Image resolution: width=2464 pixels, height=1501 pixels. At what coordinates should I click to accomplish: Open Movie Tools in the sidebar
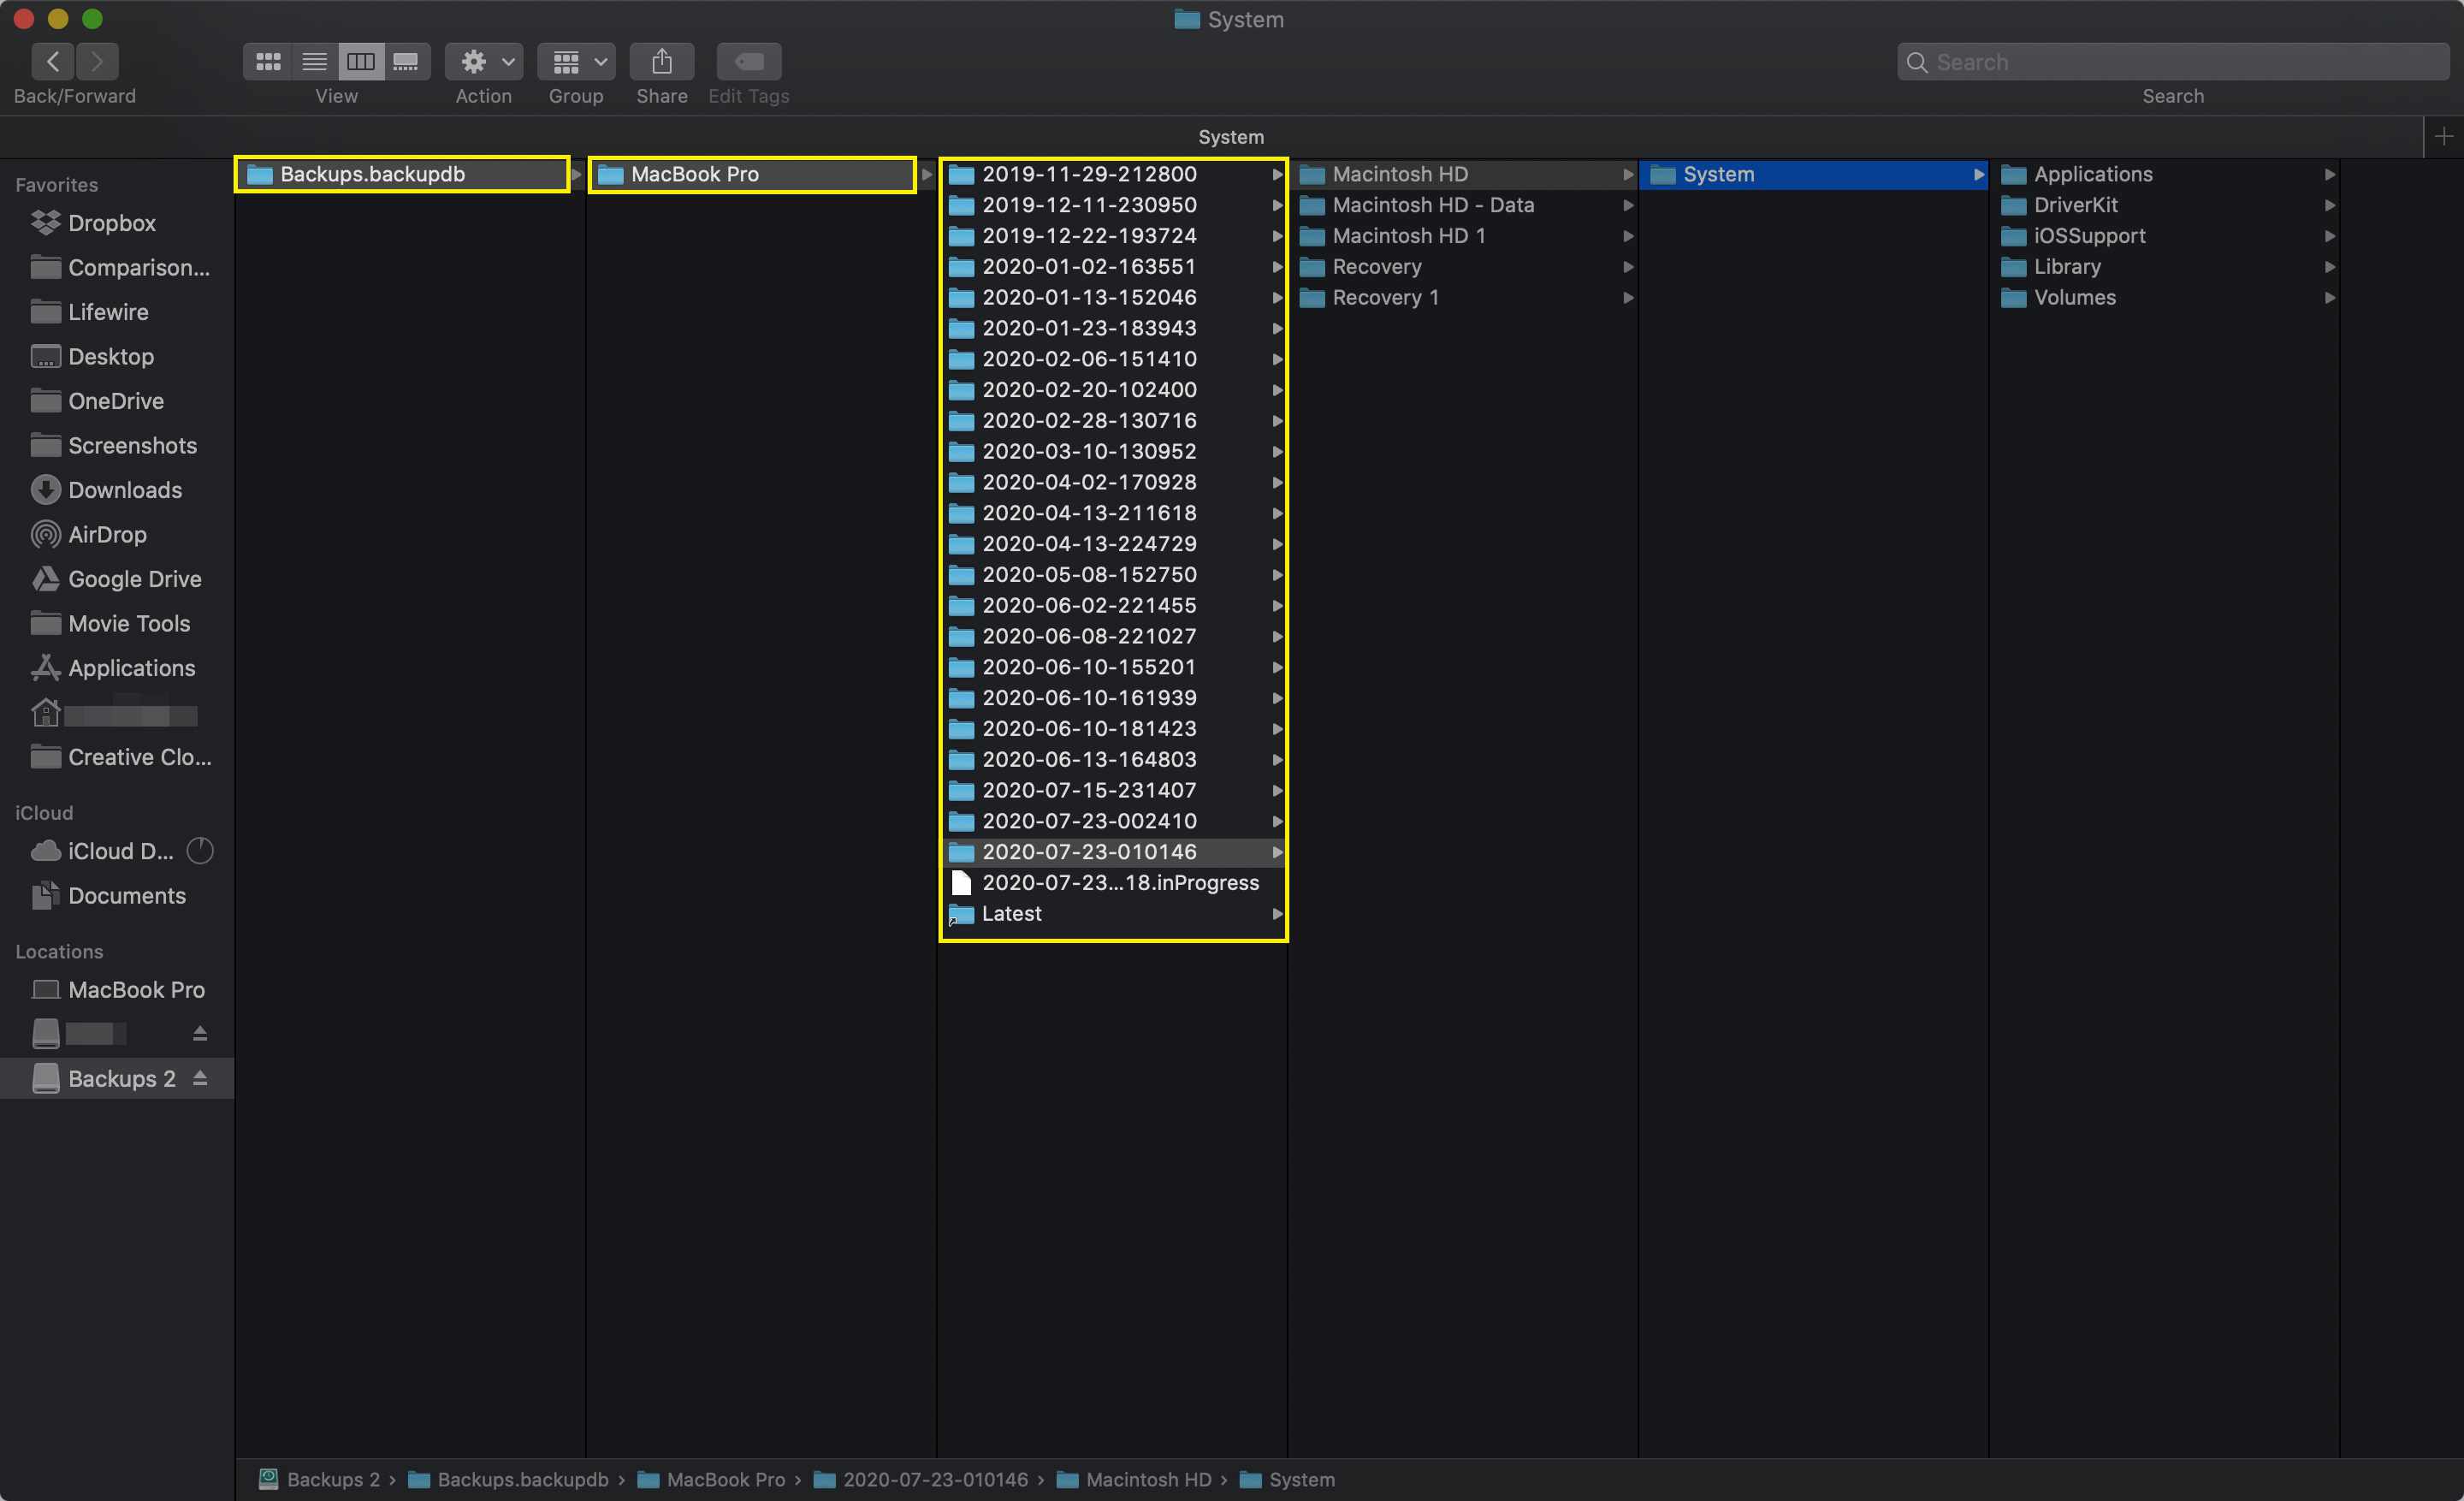(x=117, y=624)
